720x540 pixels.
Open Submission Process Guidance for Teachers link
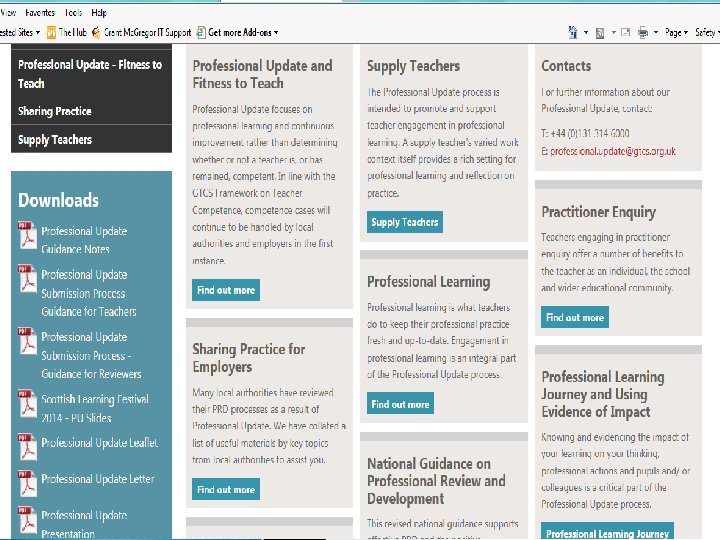[x=89, y=293]
